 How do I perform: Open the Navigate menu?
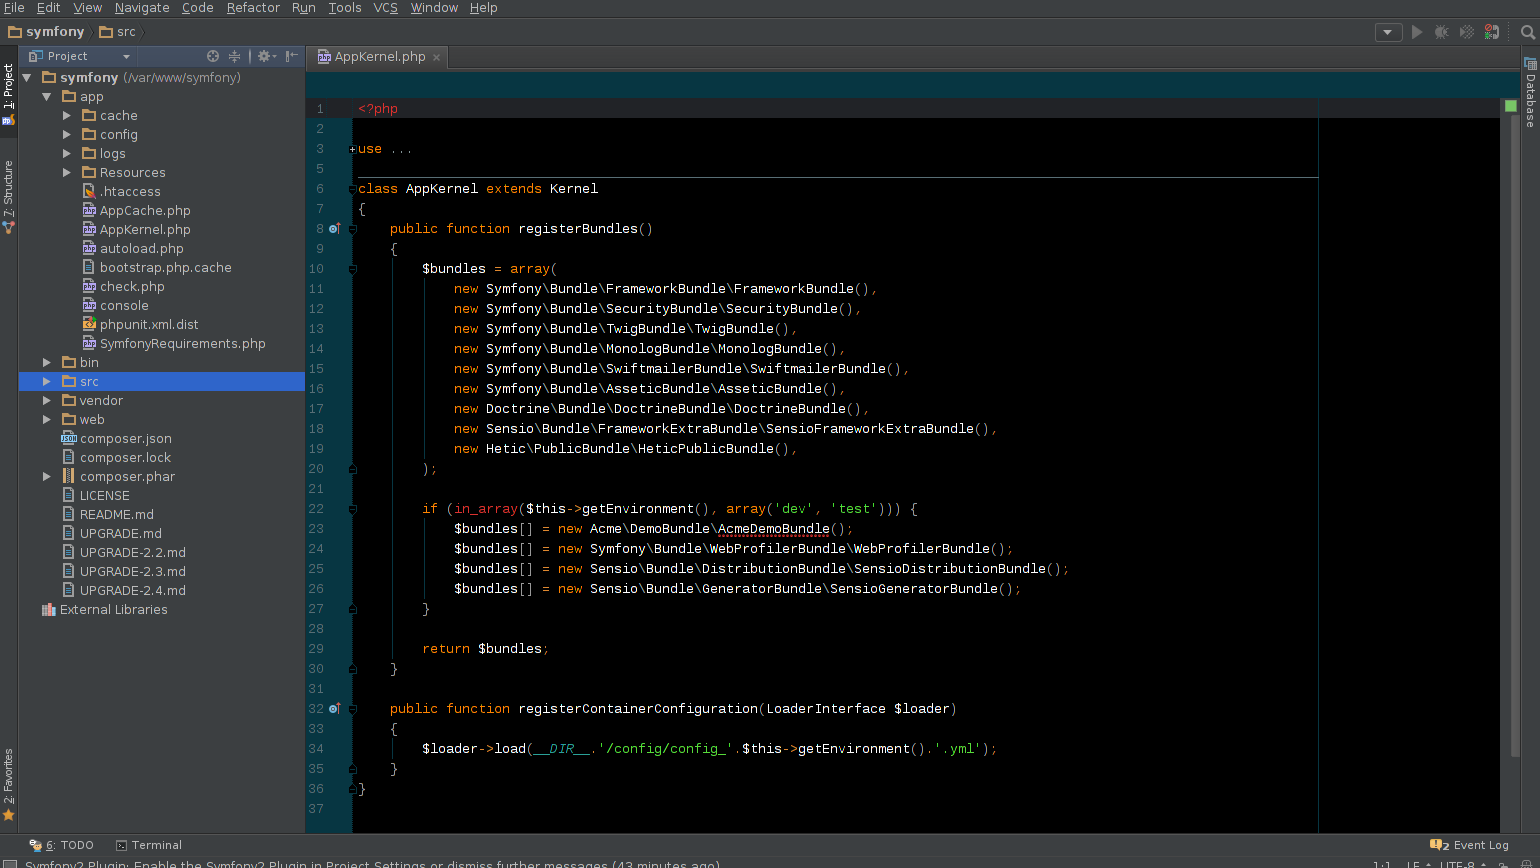pos(142,8)
